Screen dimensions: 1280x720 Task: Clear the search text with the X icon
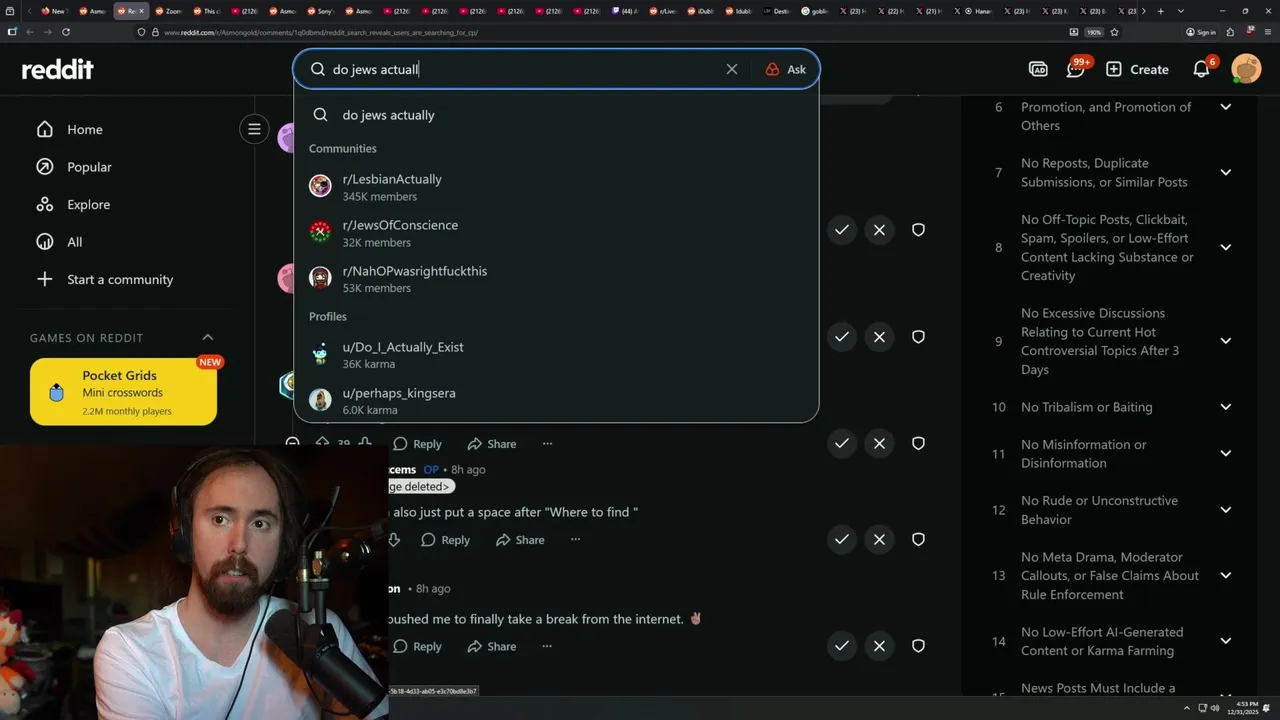[732, 69]
